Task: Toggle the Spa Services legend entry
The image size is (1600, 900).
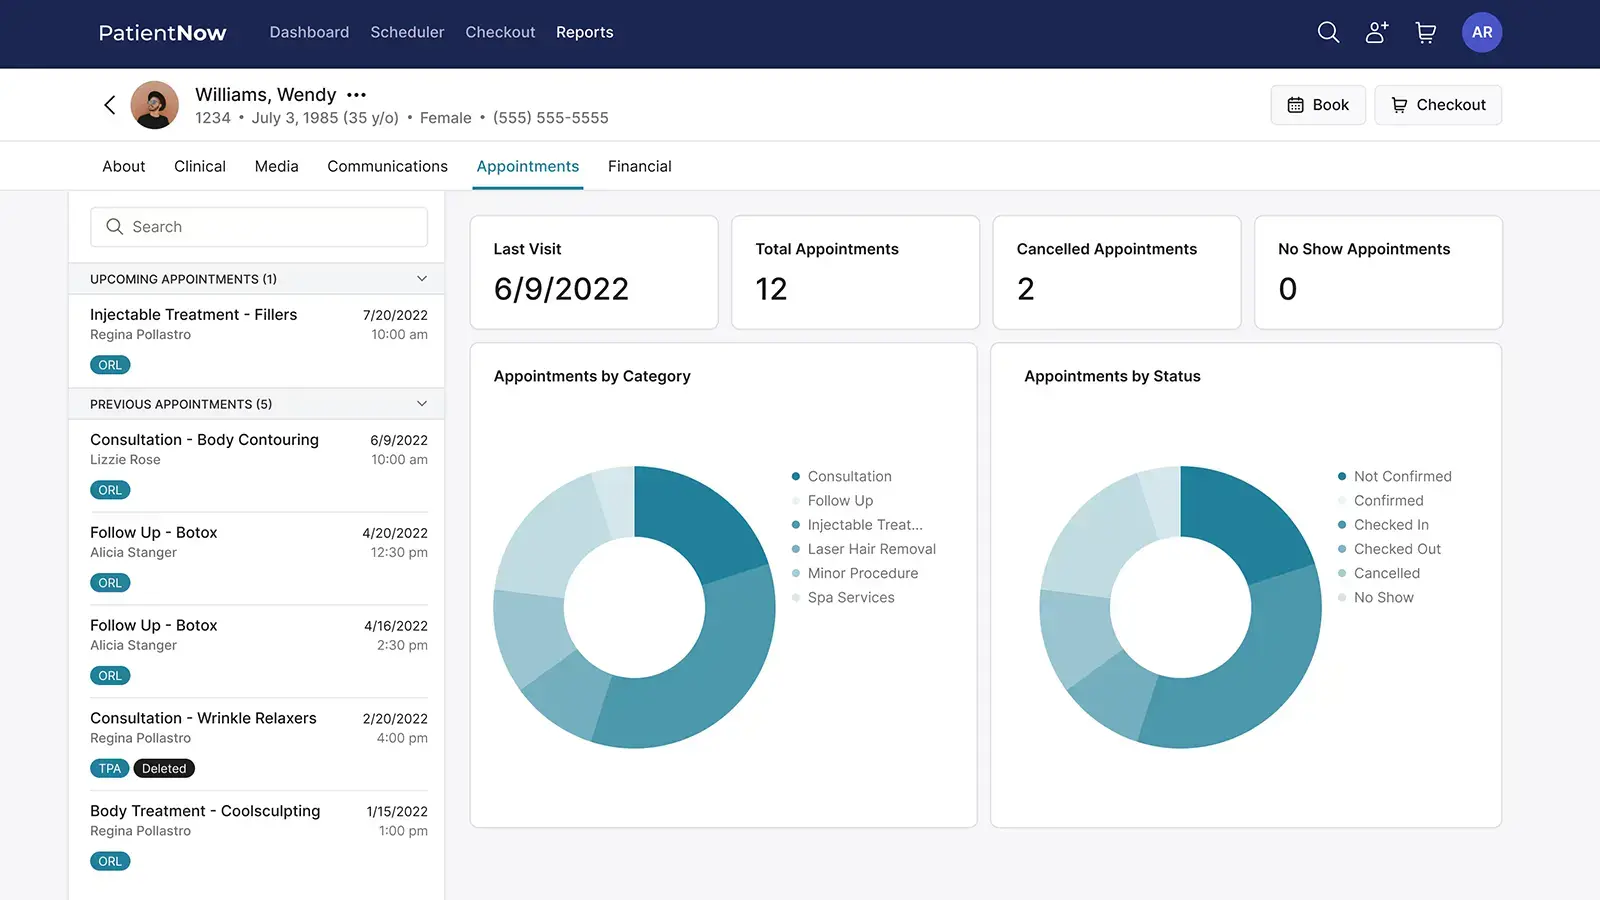Action: [x=843, y=597]
